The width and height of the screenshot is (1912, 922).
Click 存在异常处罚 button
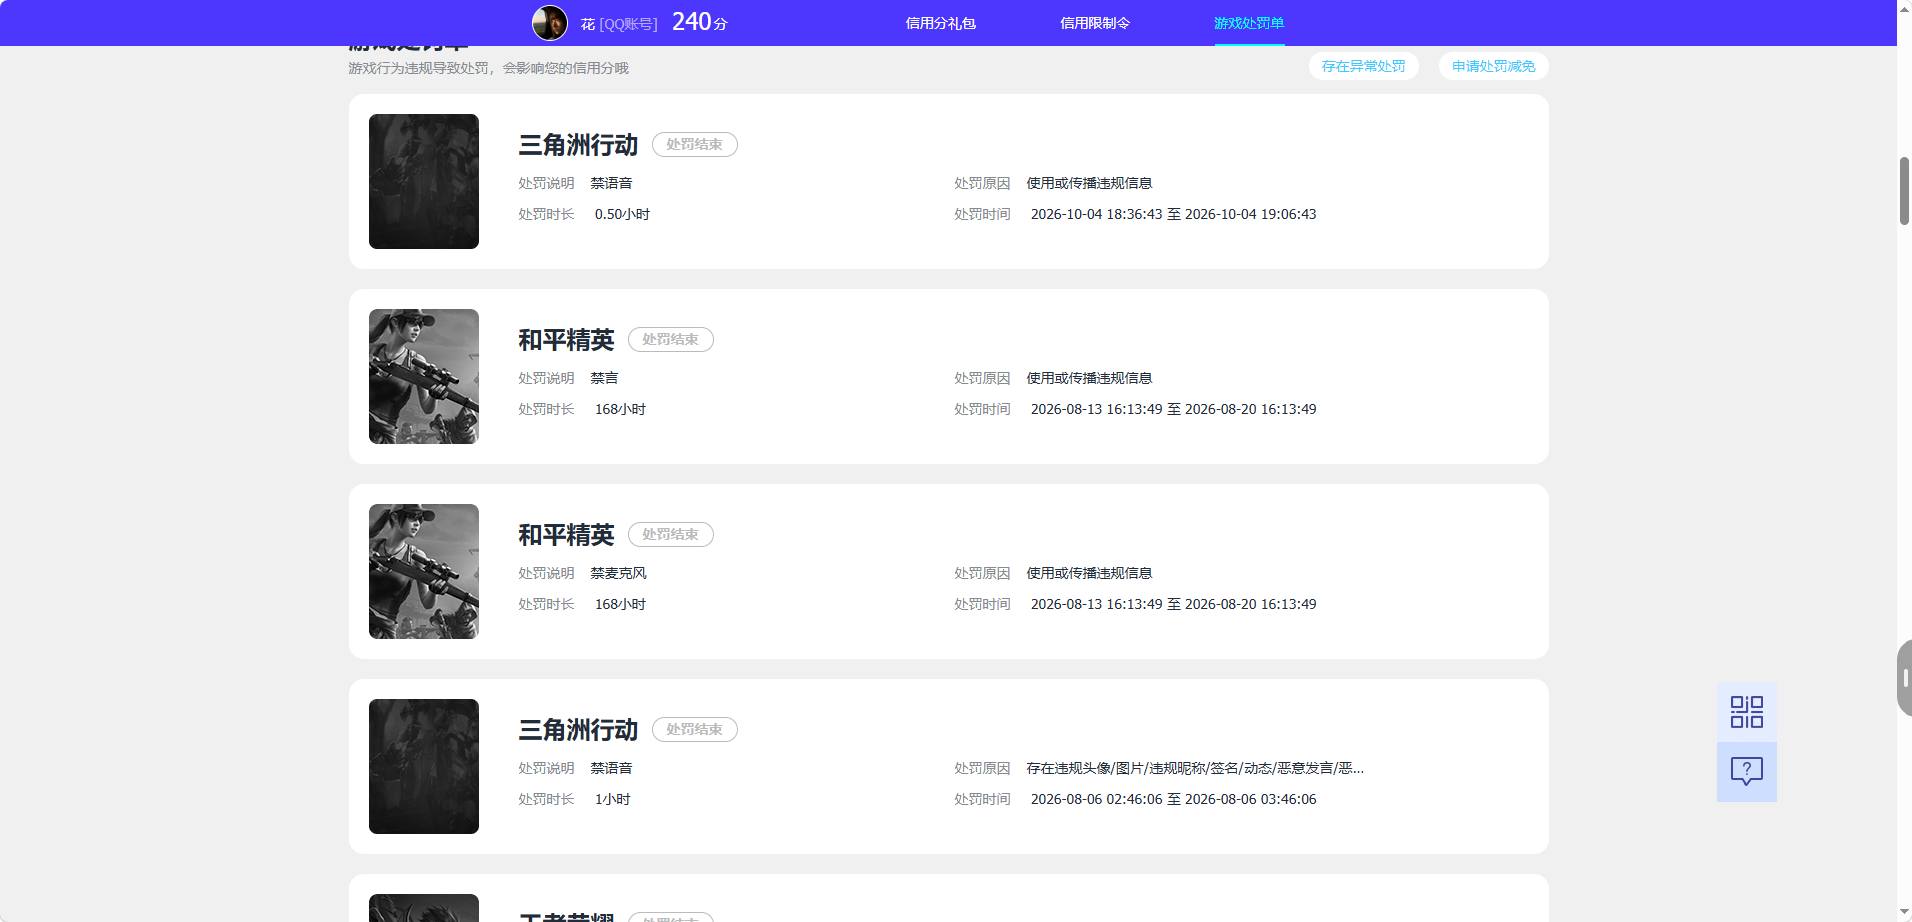1363,66
